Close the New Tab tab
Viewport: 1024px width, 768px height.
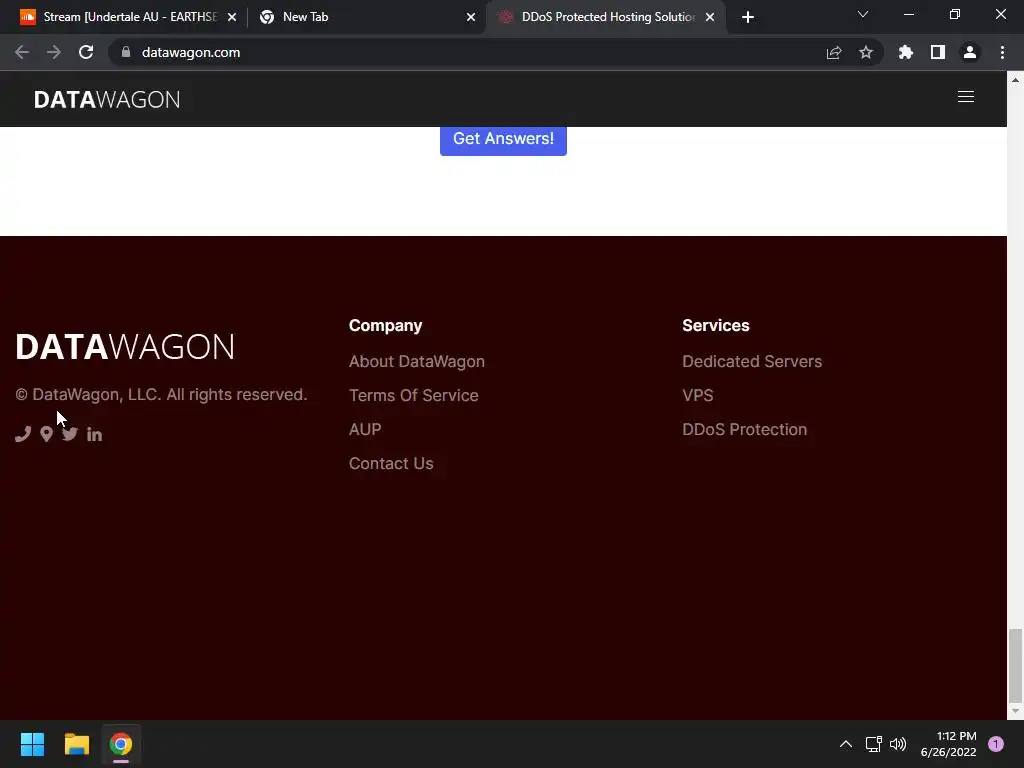(471, 18)
